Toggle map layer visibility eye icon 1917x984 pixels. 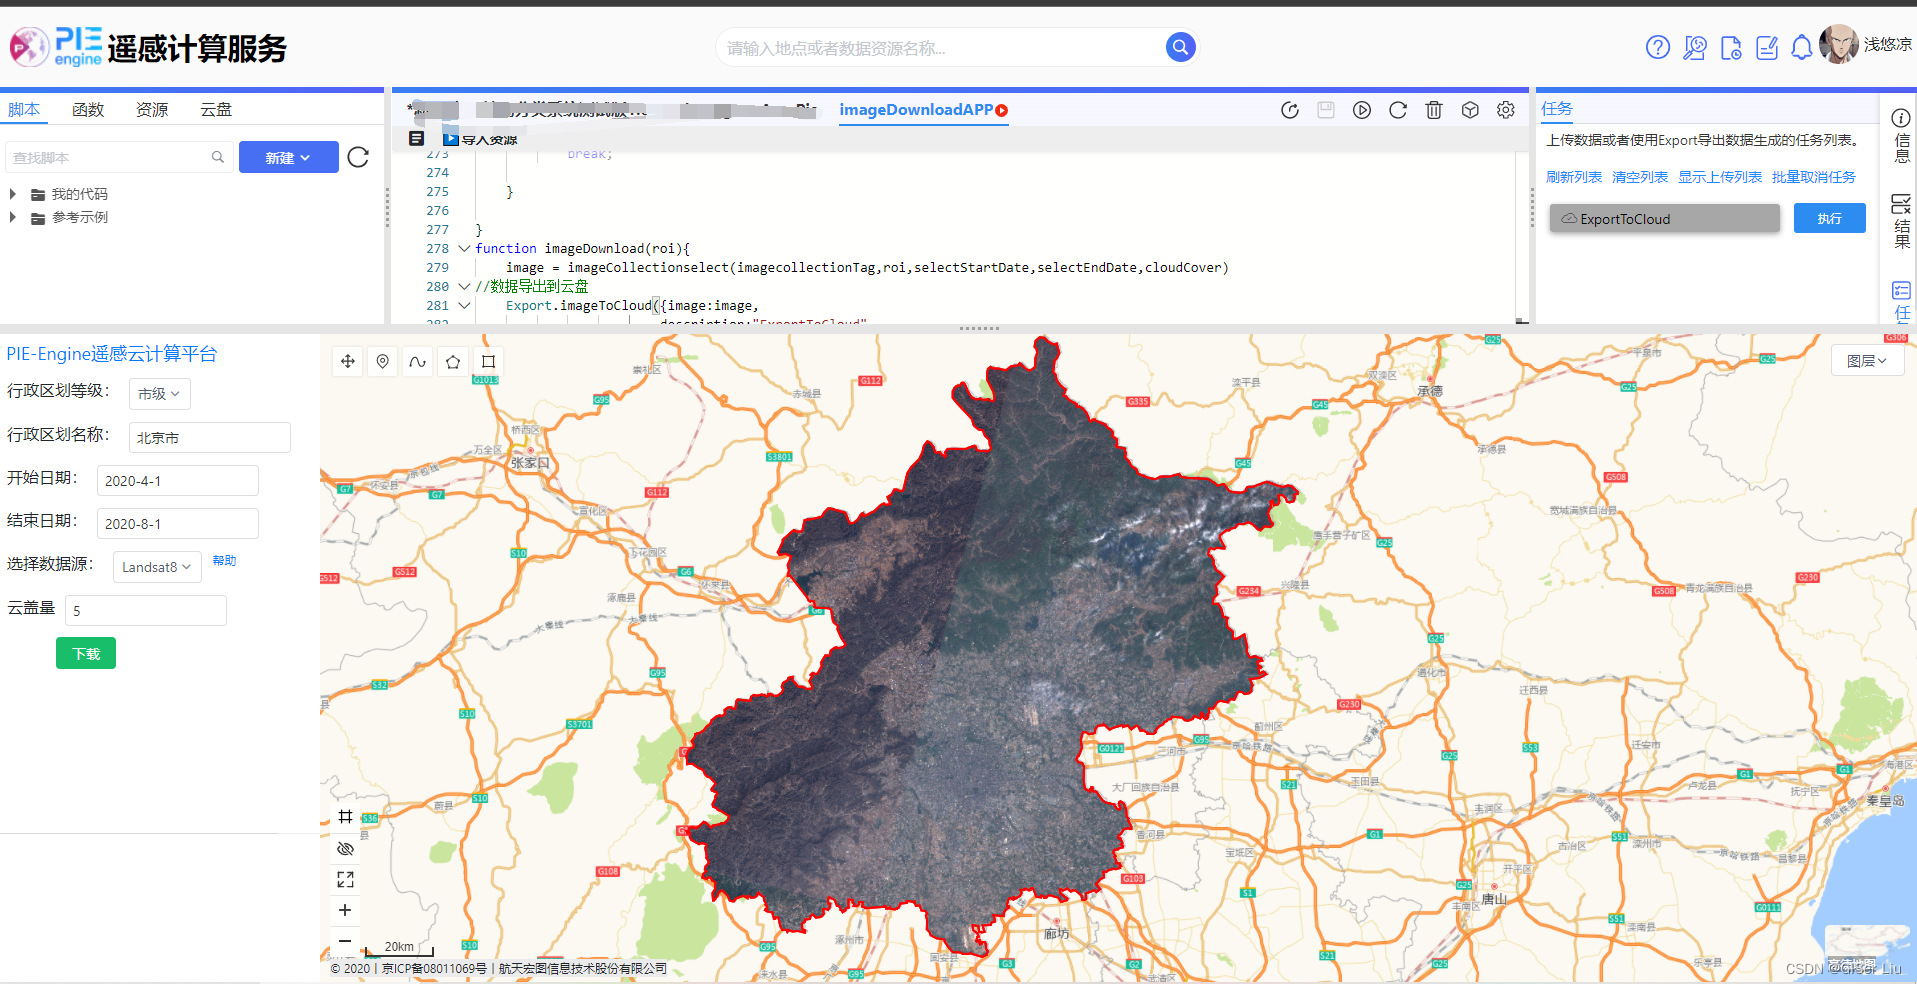[x=345, y=849]
